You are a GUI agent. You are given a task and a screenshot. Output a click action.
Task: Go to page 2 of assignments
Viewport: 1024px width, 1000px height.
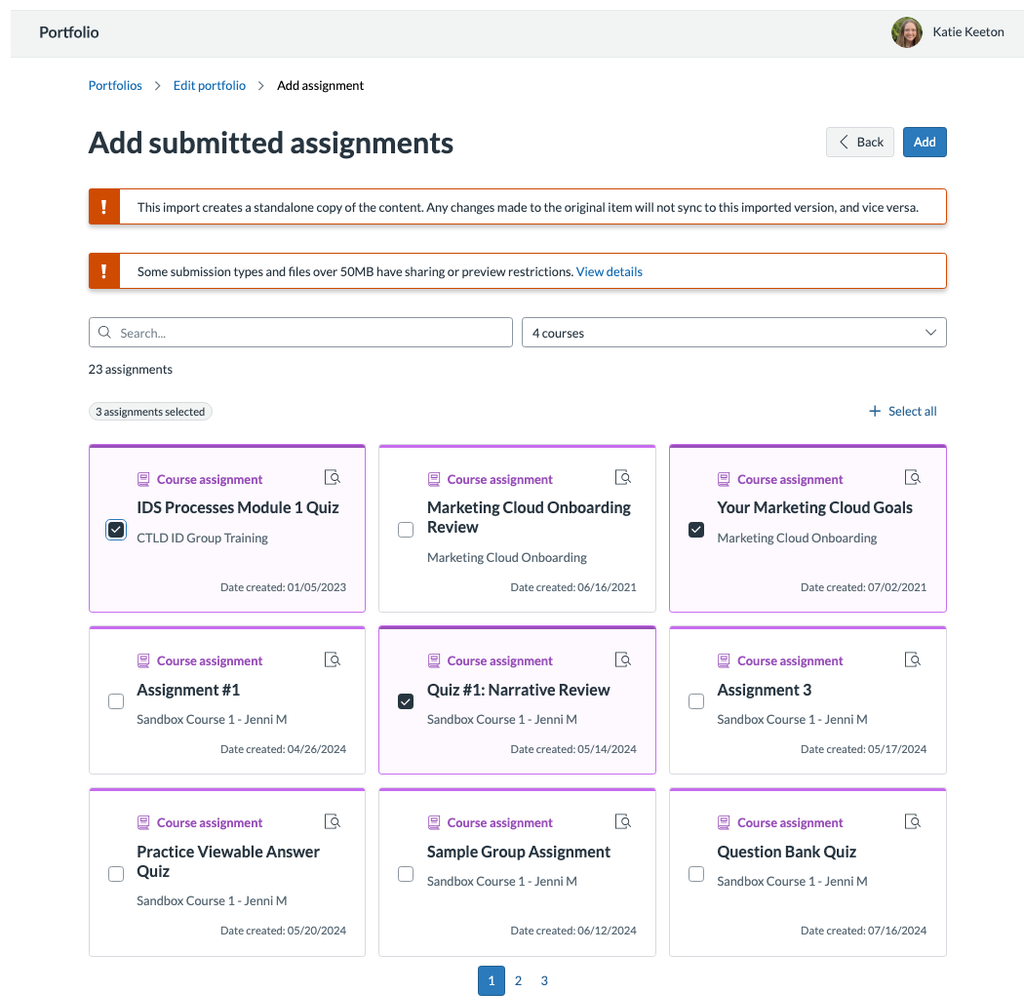point(518,980)
